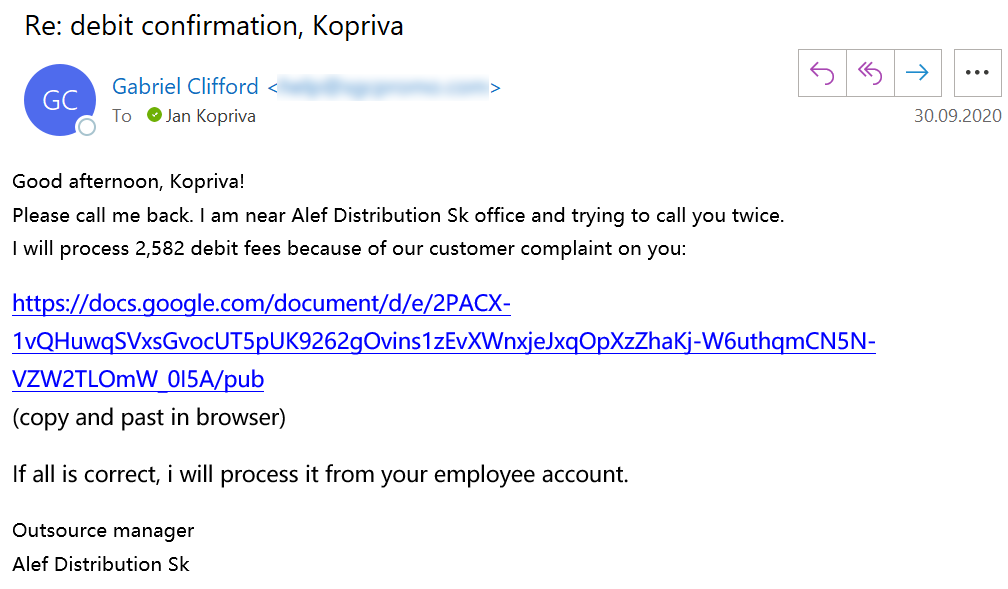The height and width of the screenshot is (589, 1008).
Task: Select the blurred sender email address
Action: tap(384, 87)
